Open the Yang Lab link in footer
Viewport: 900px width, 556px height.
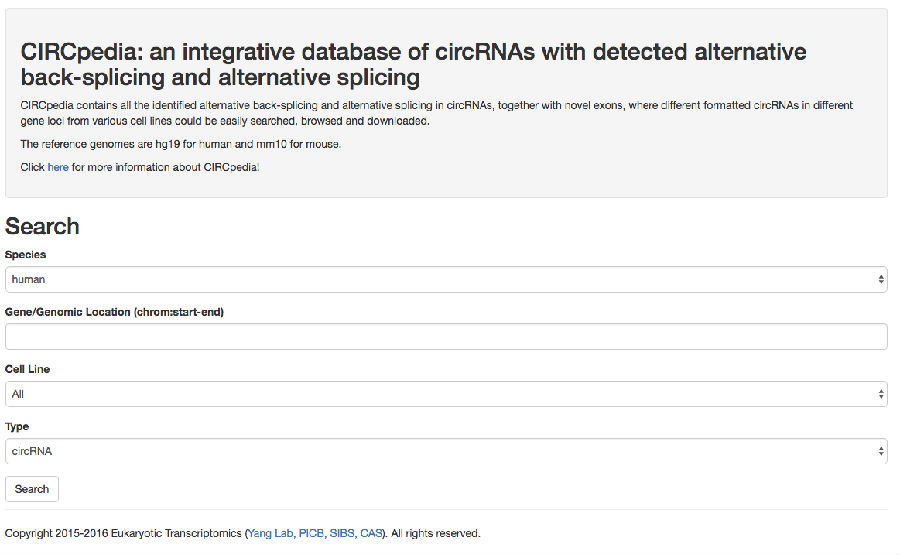(270, 533)
